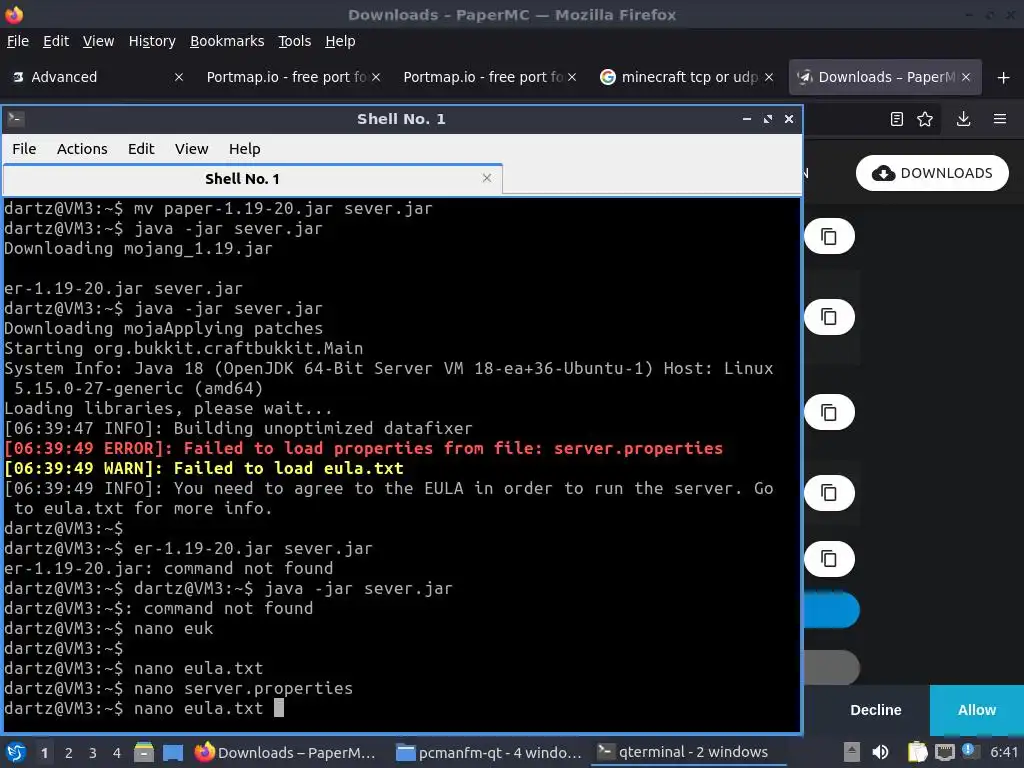The width and height of the screenshot is (1024, 768).
Task: Open the volume control tray icon
Action: click(x=880, y=752)
